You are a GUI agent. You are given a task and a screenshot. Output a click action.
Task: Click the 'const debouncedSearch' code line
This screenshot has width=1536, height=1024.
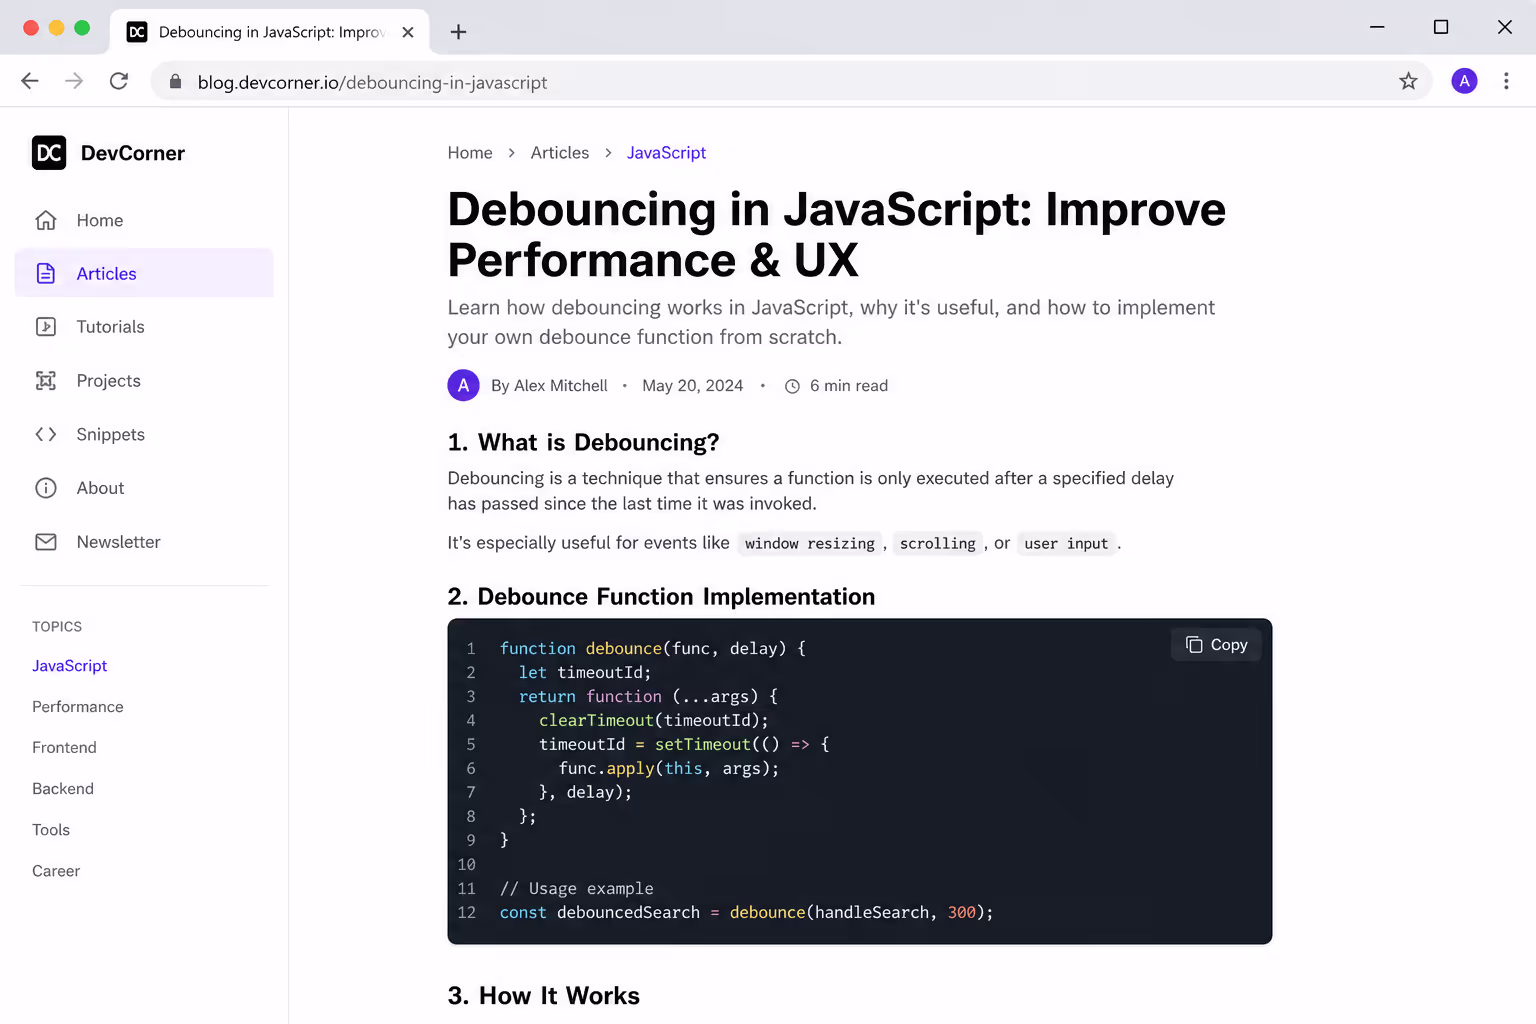[x=746, y=912]
